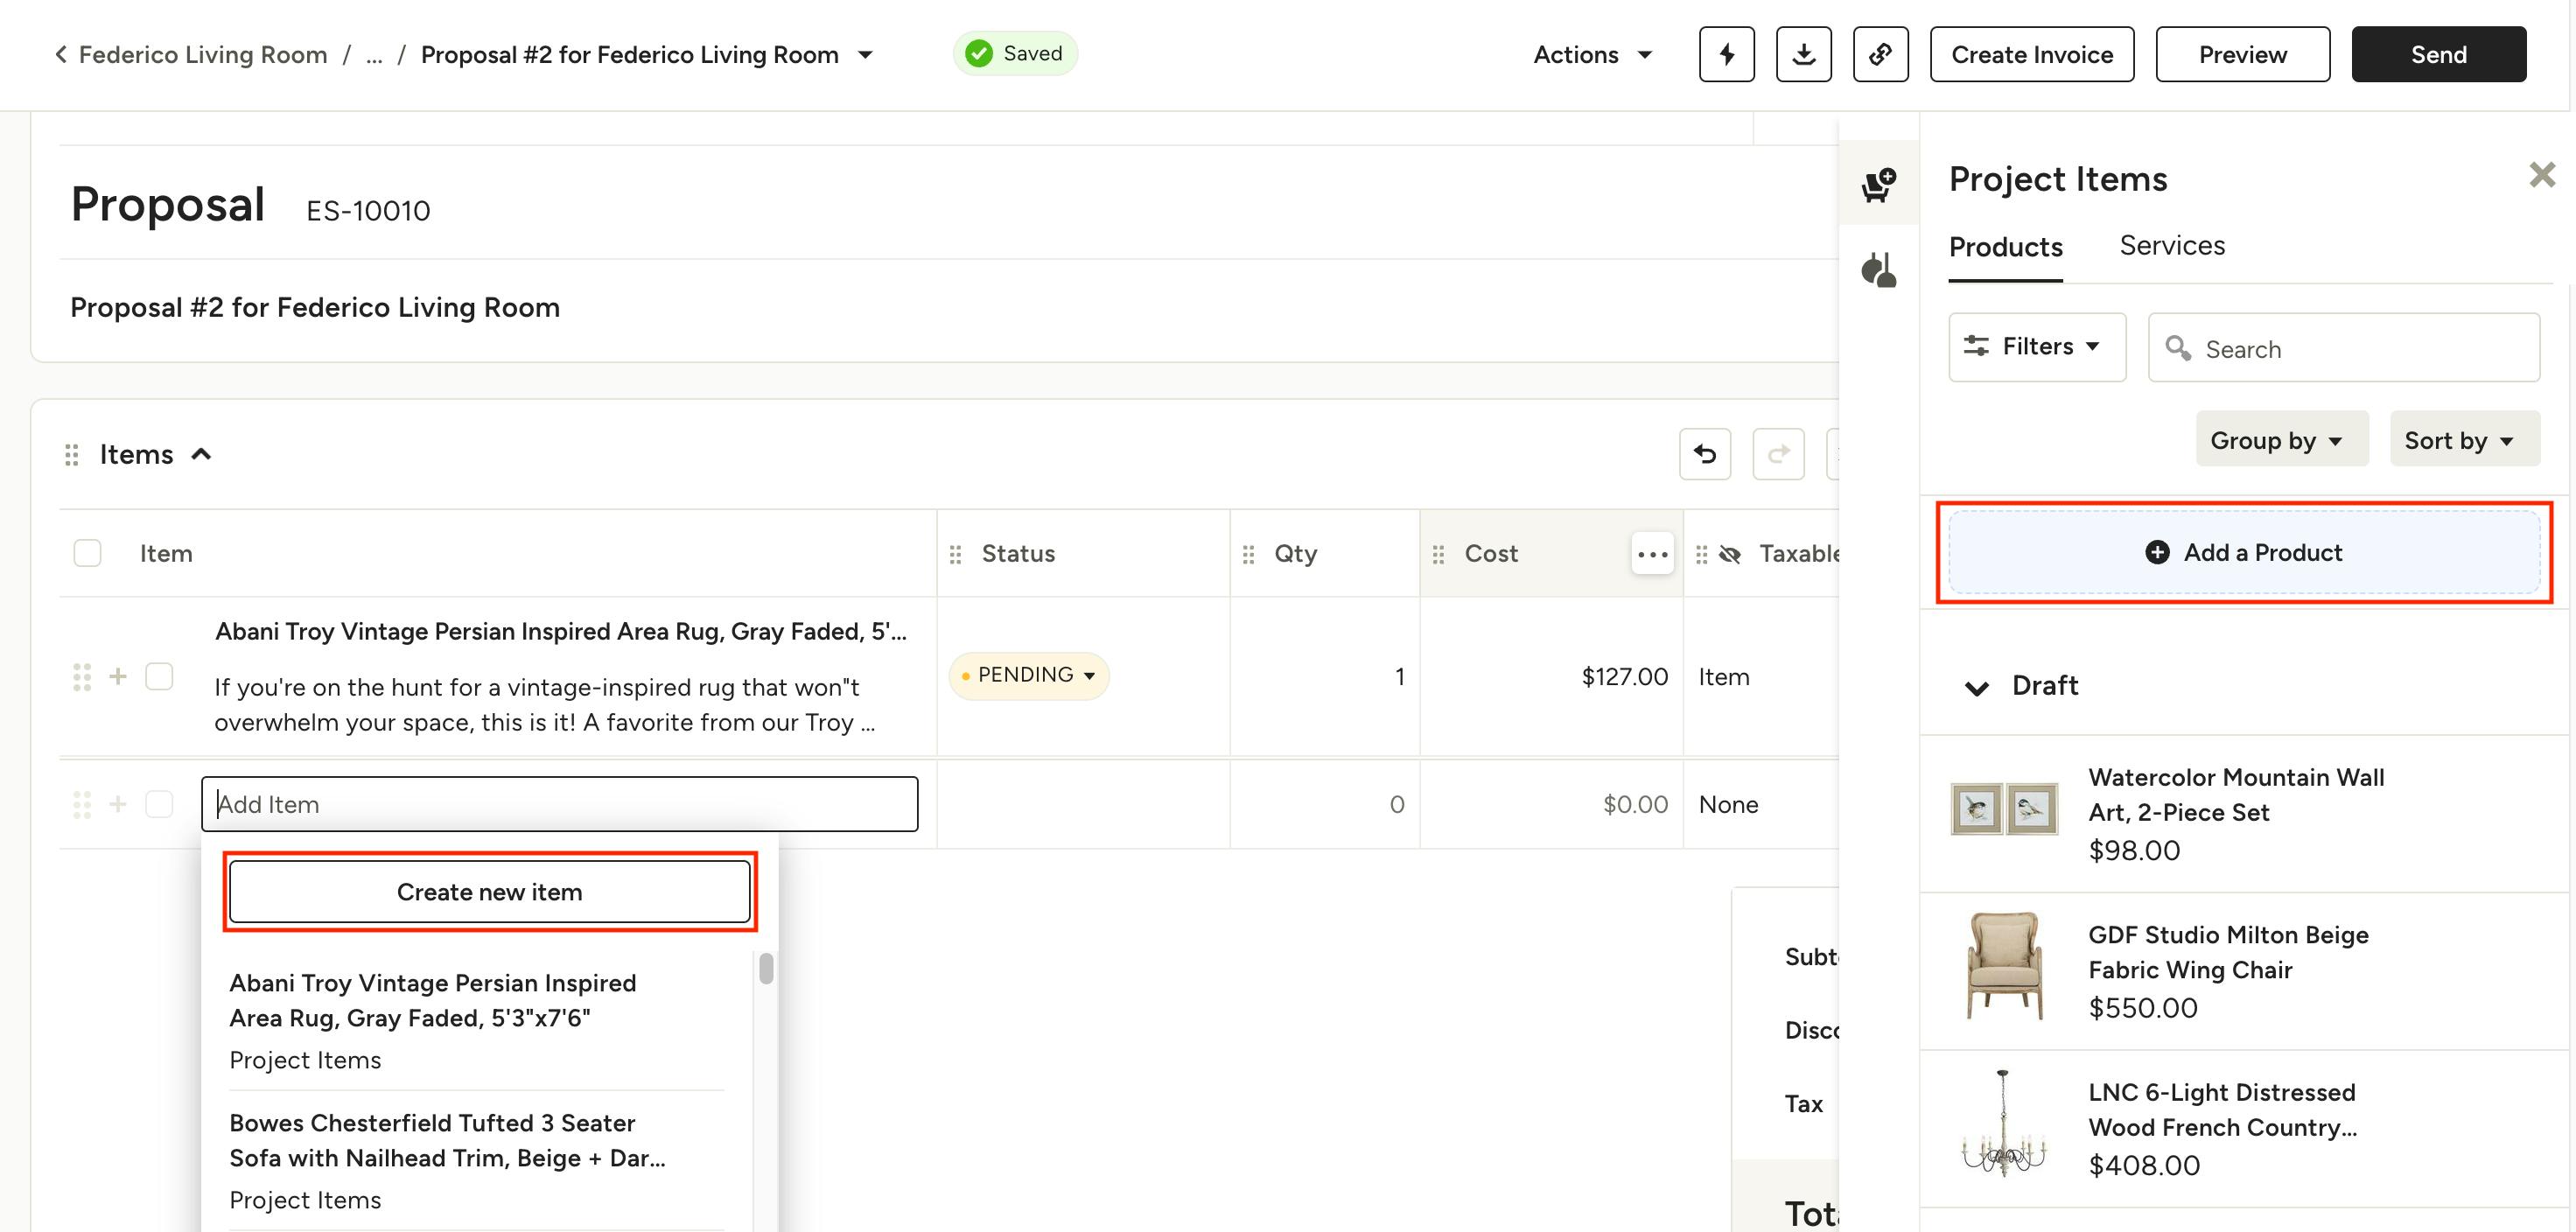
Task: Click Create Invoice button
Action: pyautogui.click(x=2031, y=54)
